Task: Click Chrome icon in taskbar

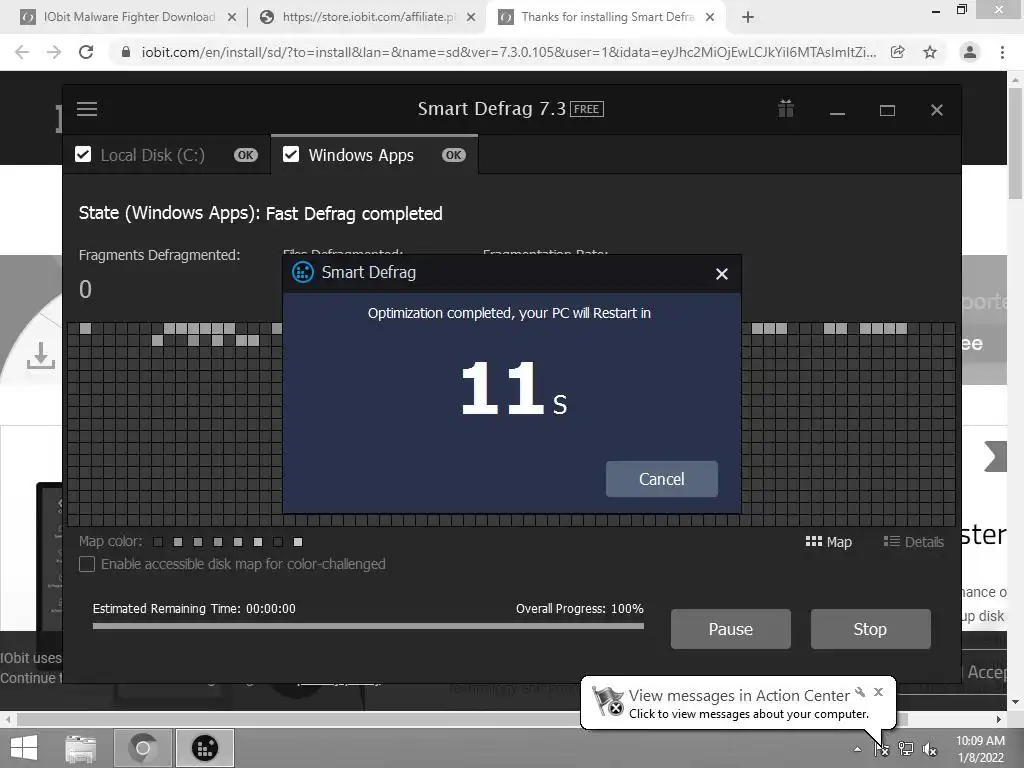Action: coord(143,748)
